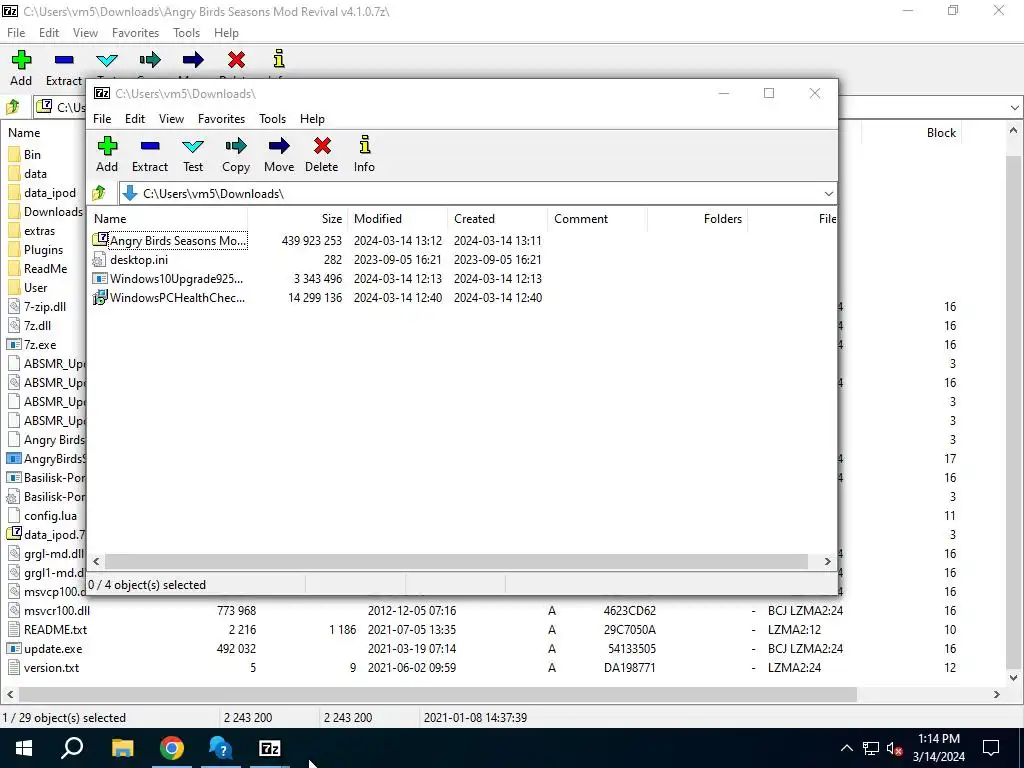This screenshot has height=768, width=1024.
Task: Click Delete in the front Downloads window
Action: point(322,155)
